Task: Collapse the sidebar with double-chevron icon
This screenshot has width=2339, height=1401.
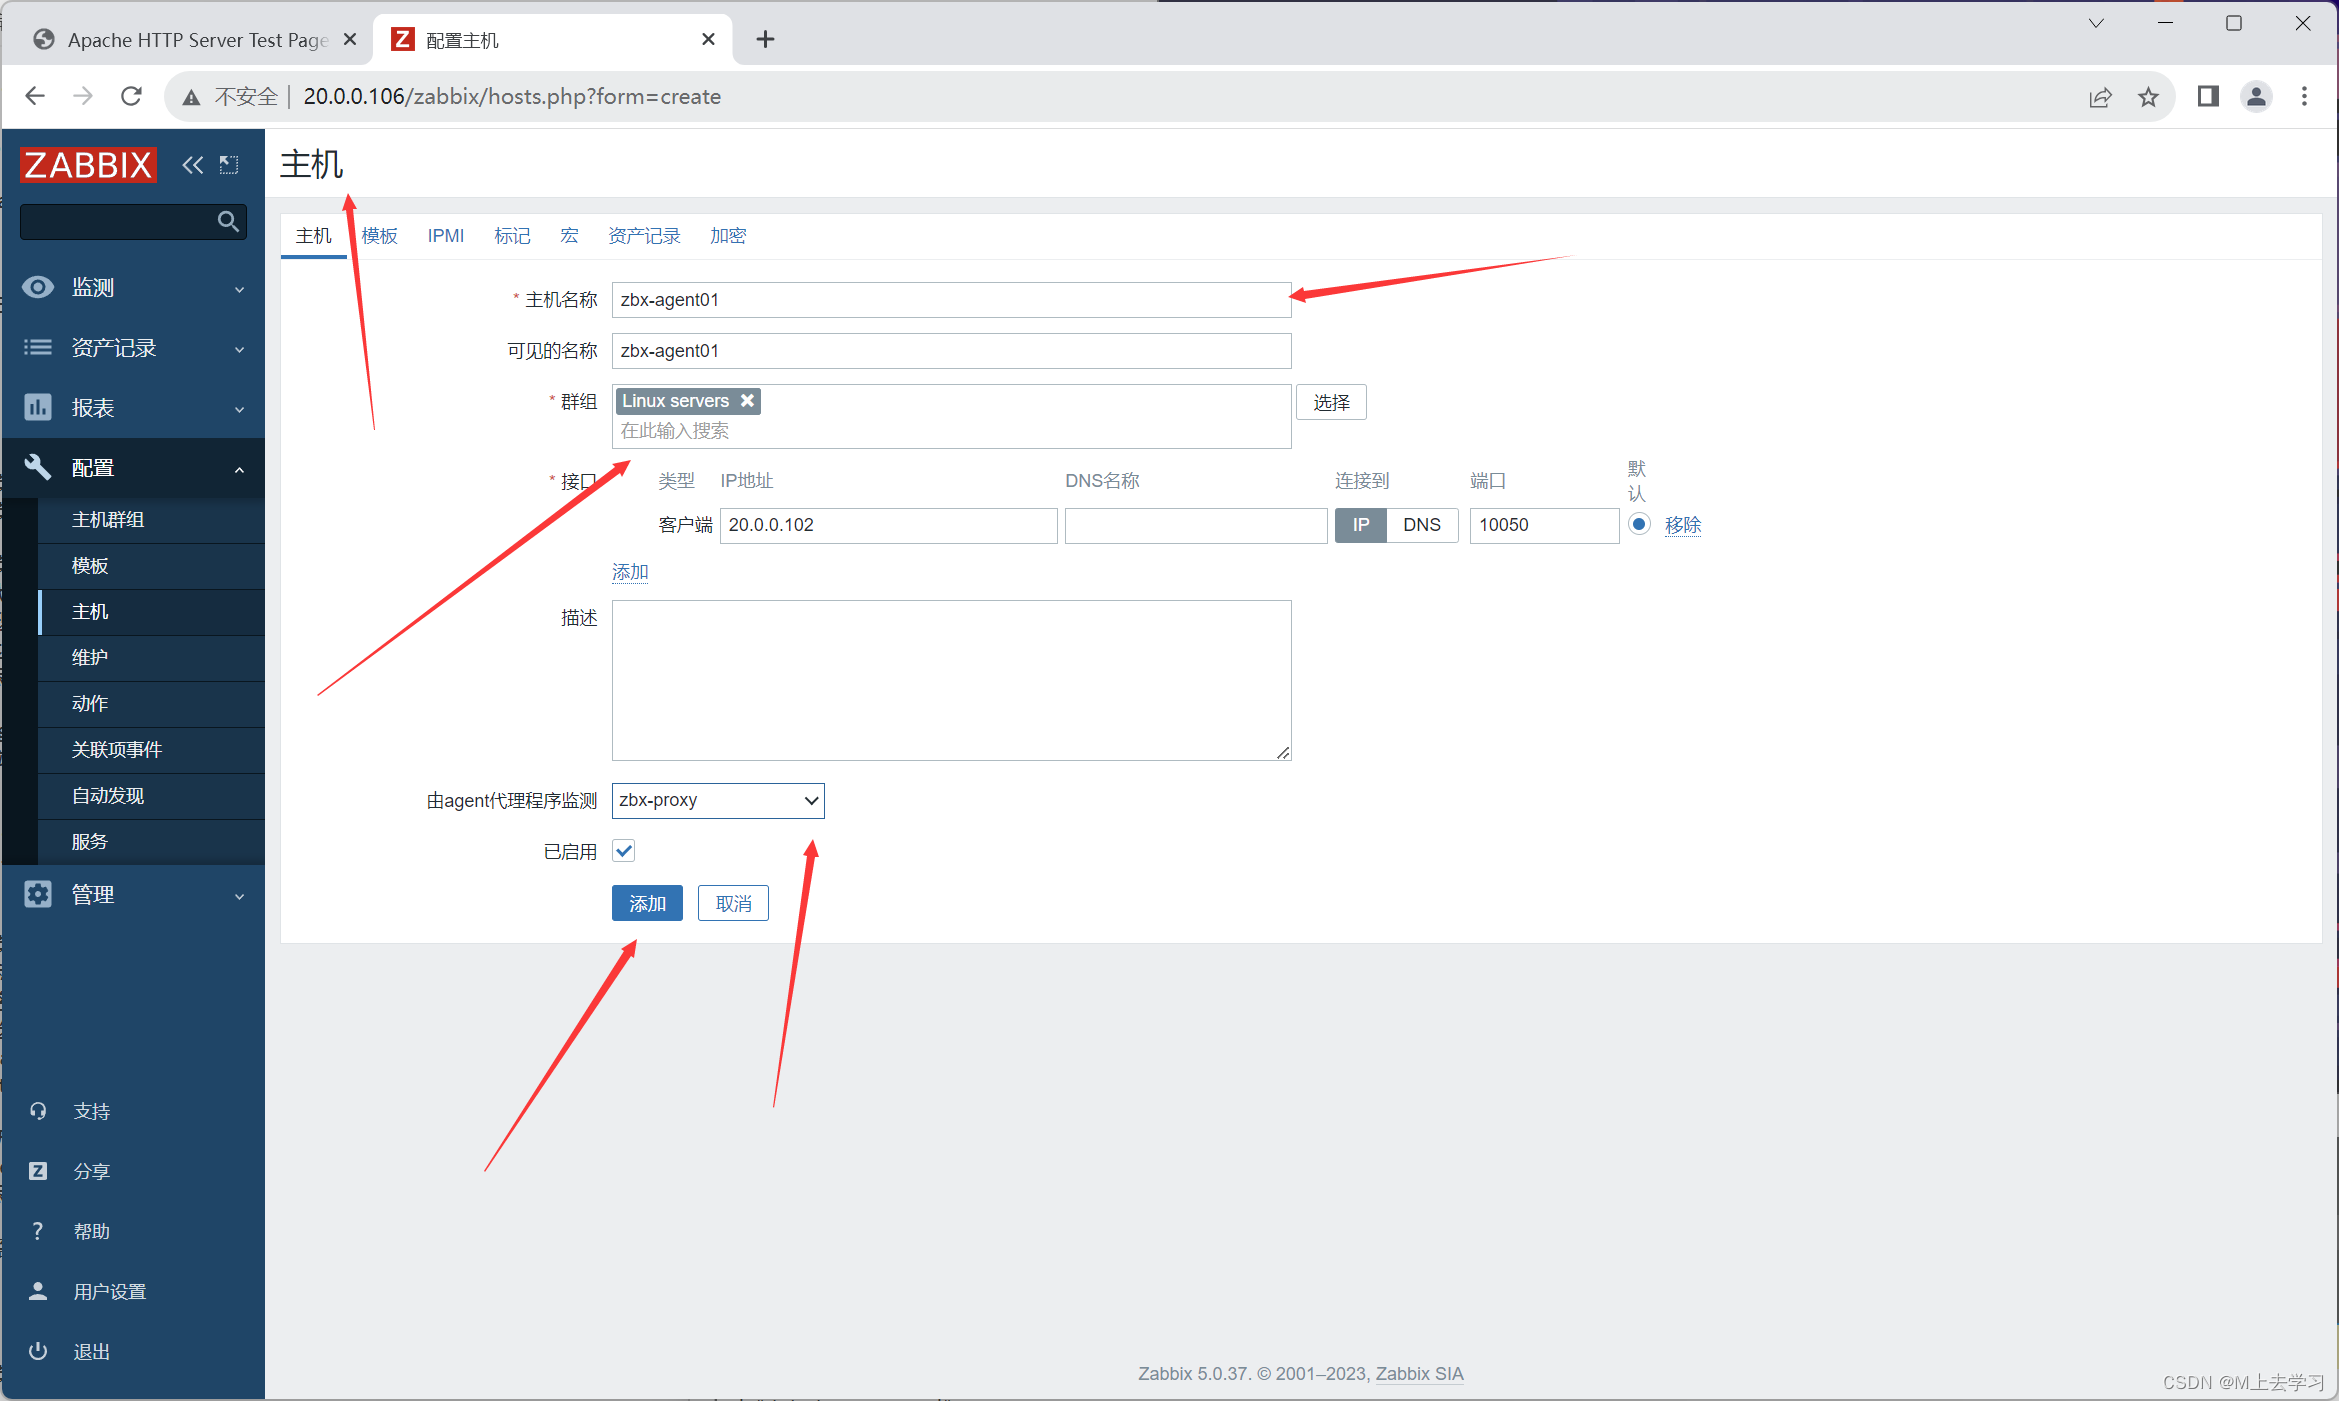Action: pos(192,165)
